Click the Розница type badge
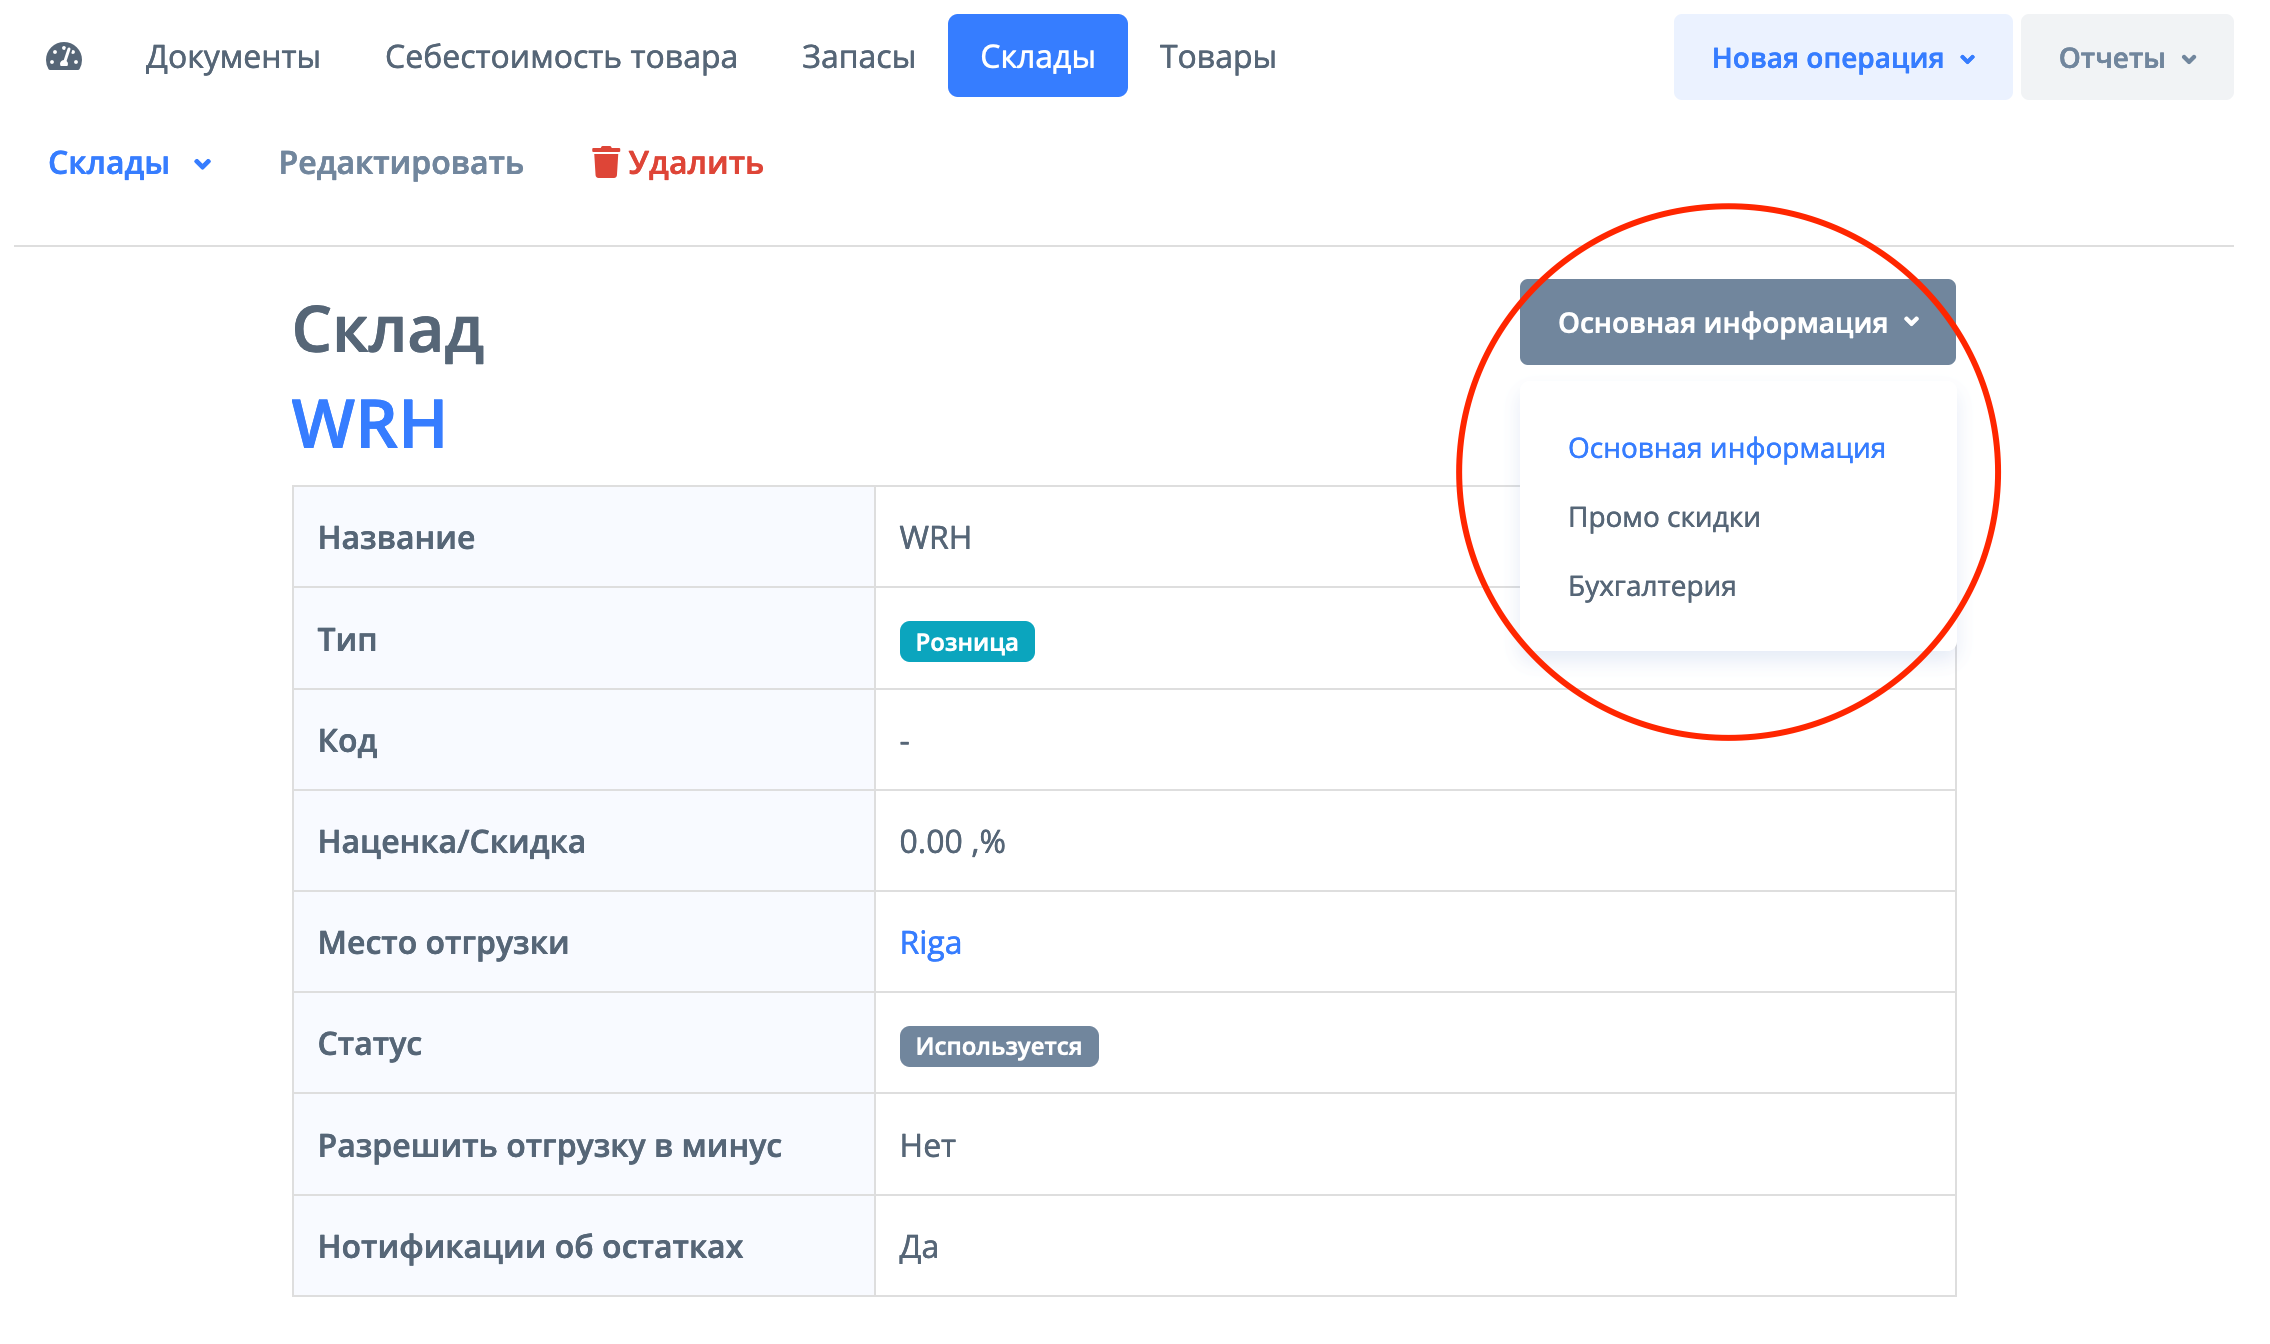 [966, 642]
